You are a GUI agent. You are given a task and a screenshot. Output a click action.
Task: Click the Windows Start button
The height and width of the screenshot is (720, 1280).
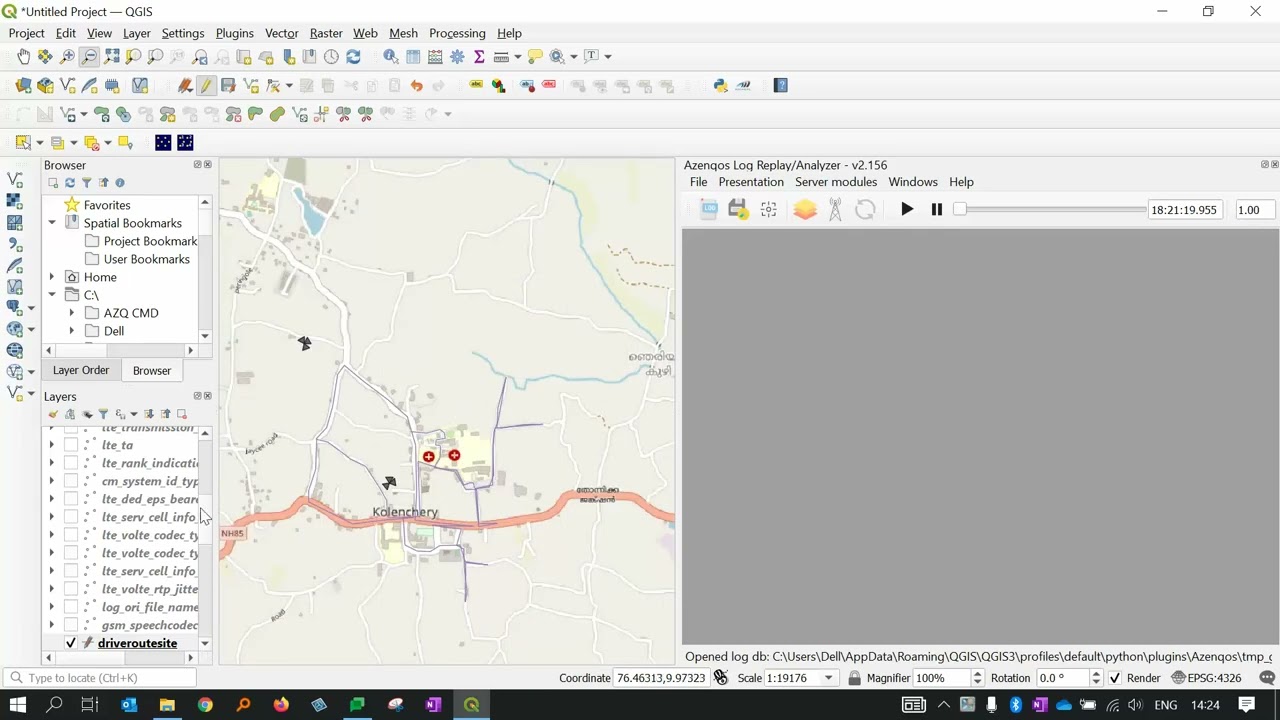click(17, 705)
